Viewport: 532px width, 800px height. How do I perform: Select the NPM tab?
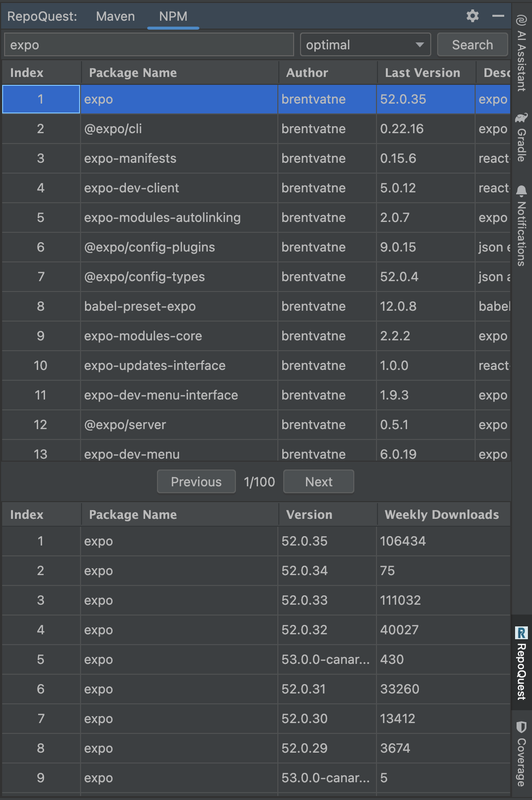point(173,16)
